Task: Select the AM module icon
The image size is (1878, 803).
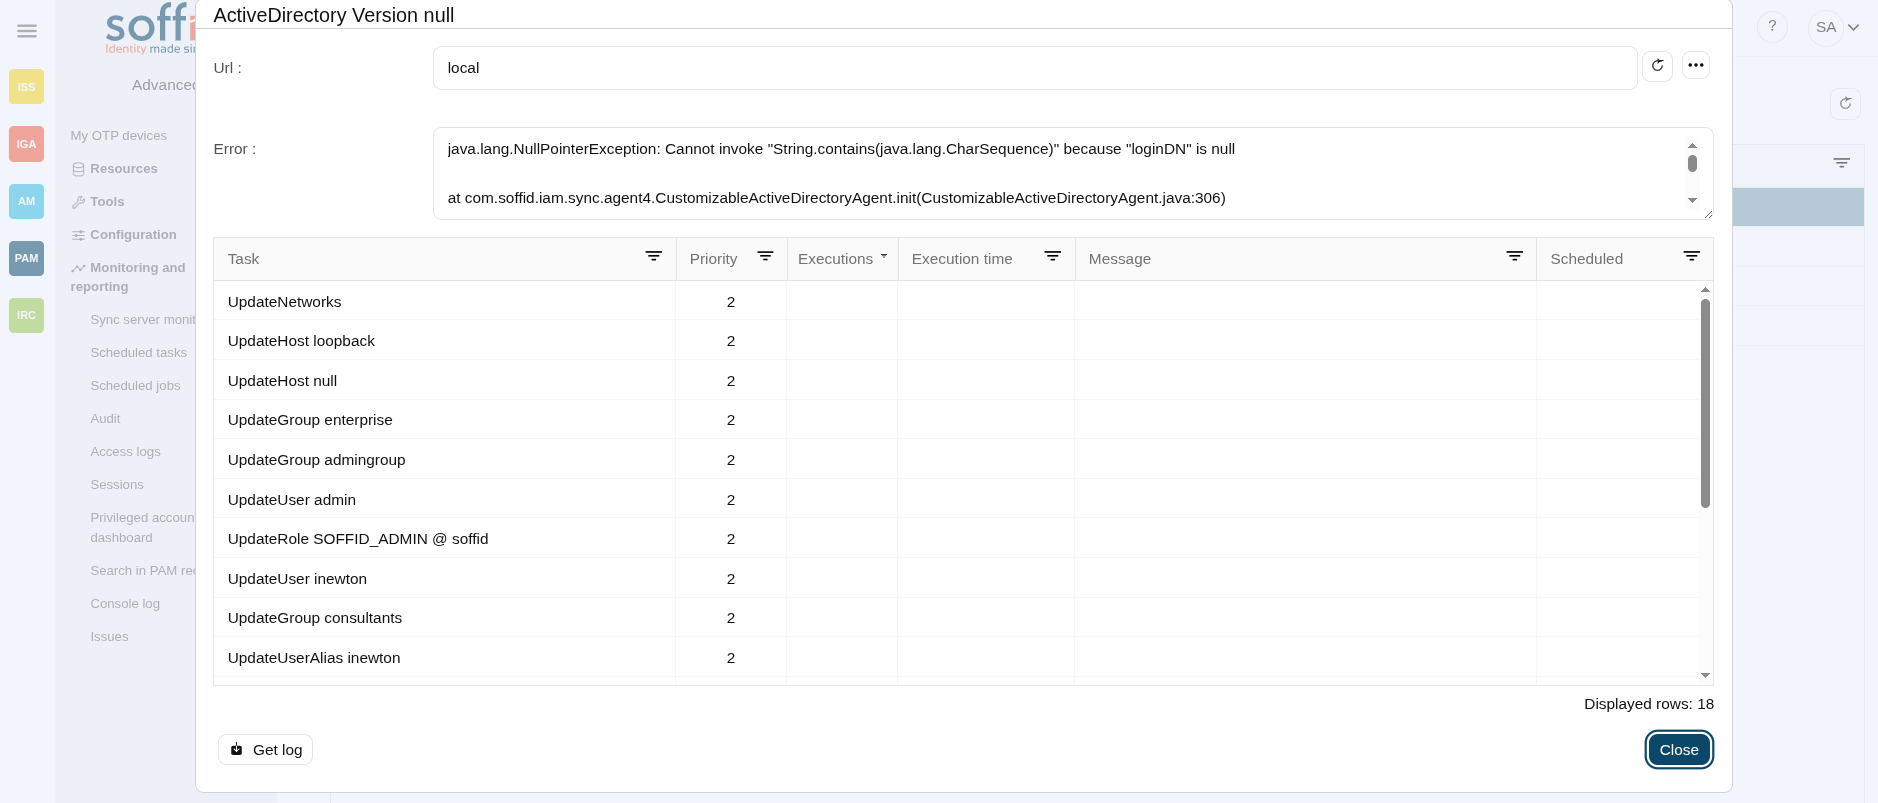Action: pos(26,201)
